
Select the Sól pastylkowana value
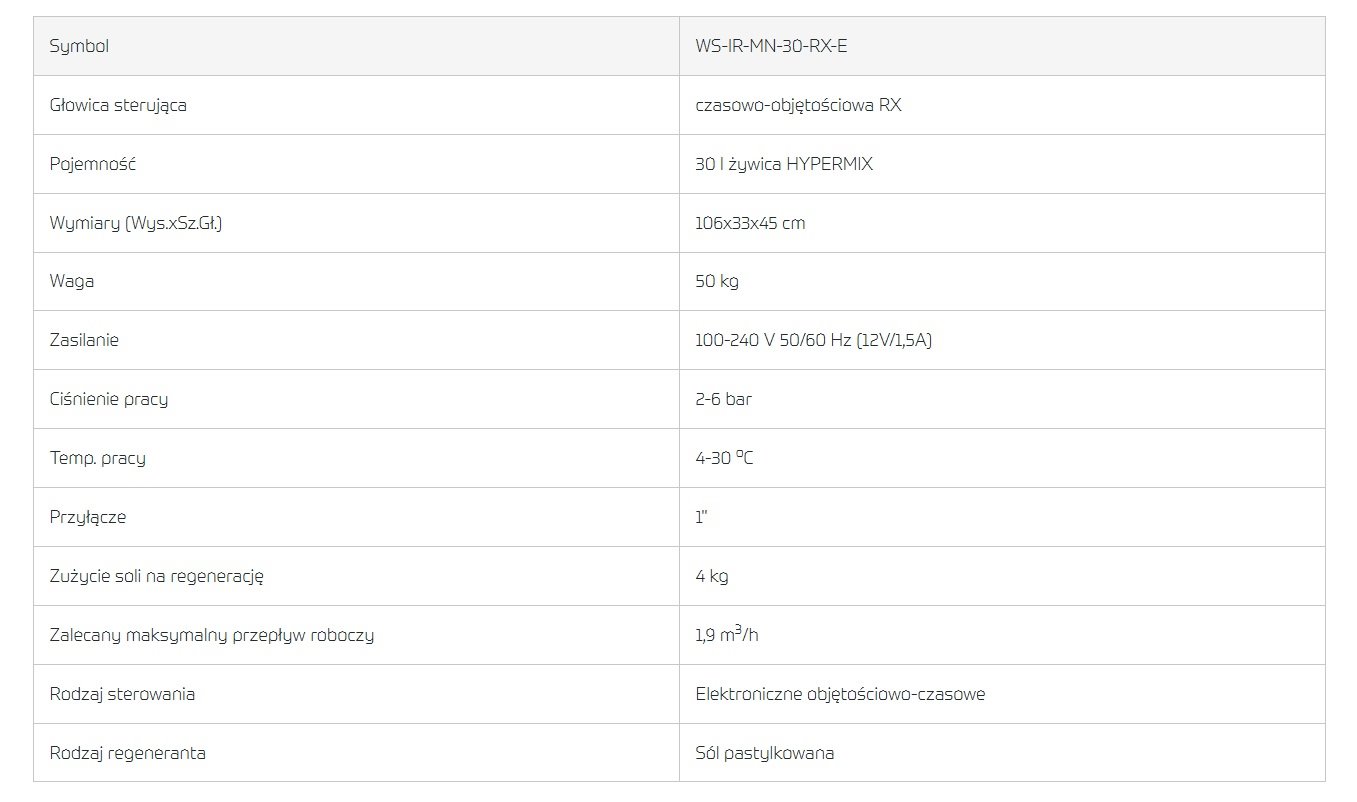765,753
